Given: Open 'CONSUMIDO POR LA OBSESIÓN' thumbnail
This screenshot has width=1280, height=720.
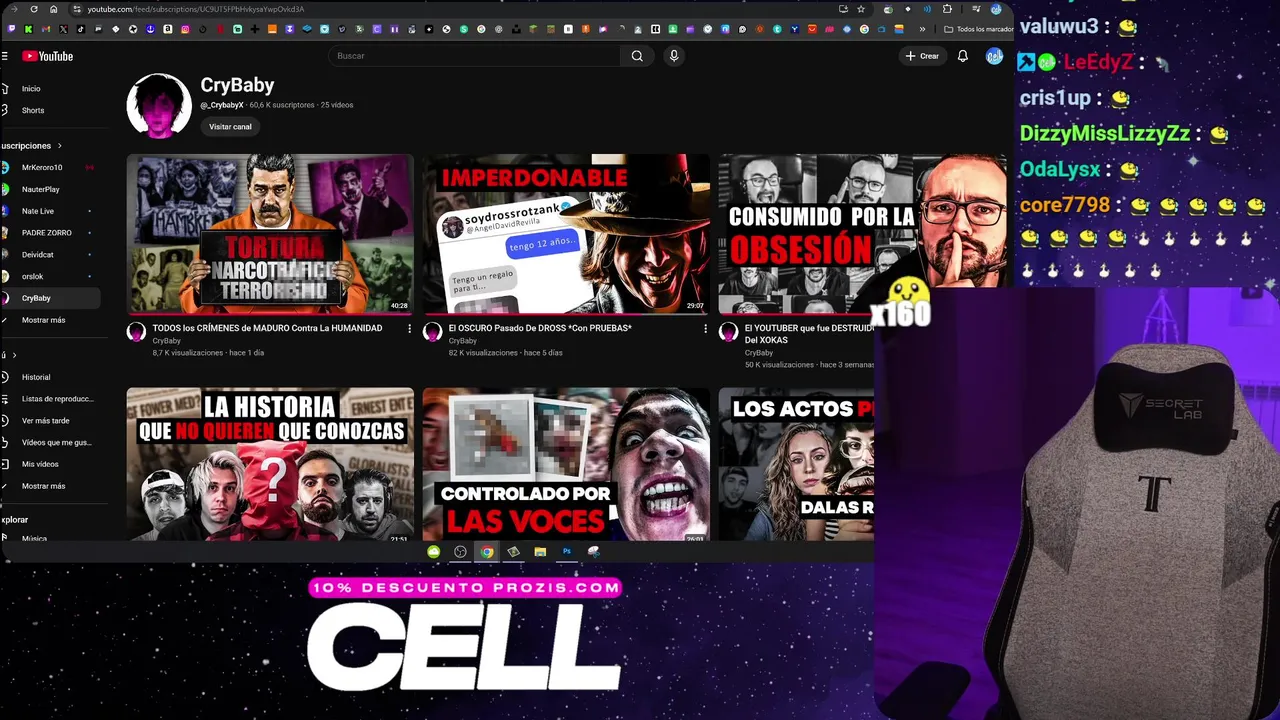Looking at the screenshot, I should 862,233.
